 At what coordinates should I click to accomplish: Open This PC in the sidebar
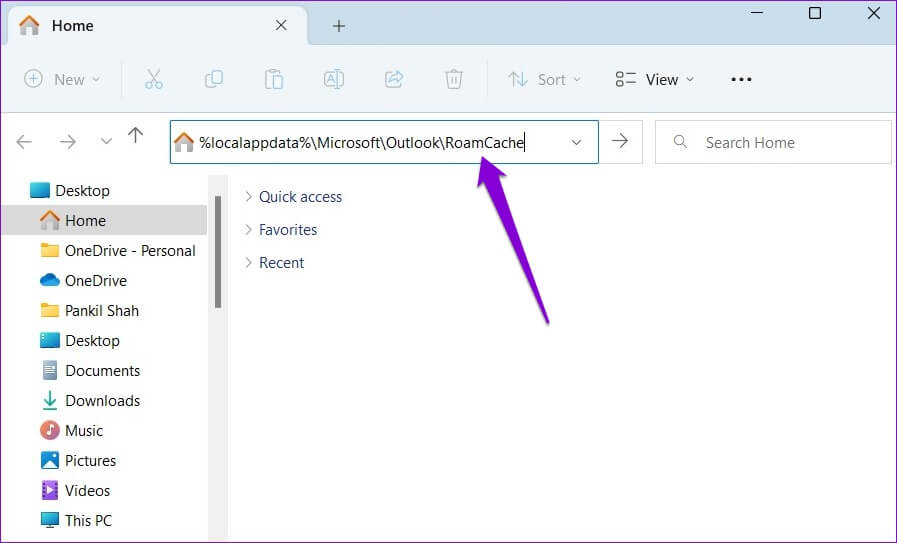[76, 521]
